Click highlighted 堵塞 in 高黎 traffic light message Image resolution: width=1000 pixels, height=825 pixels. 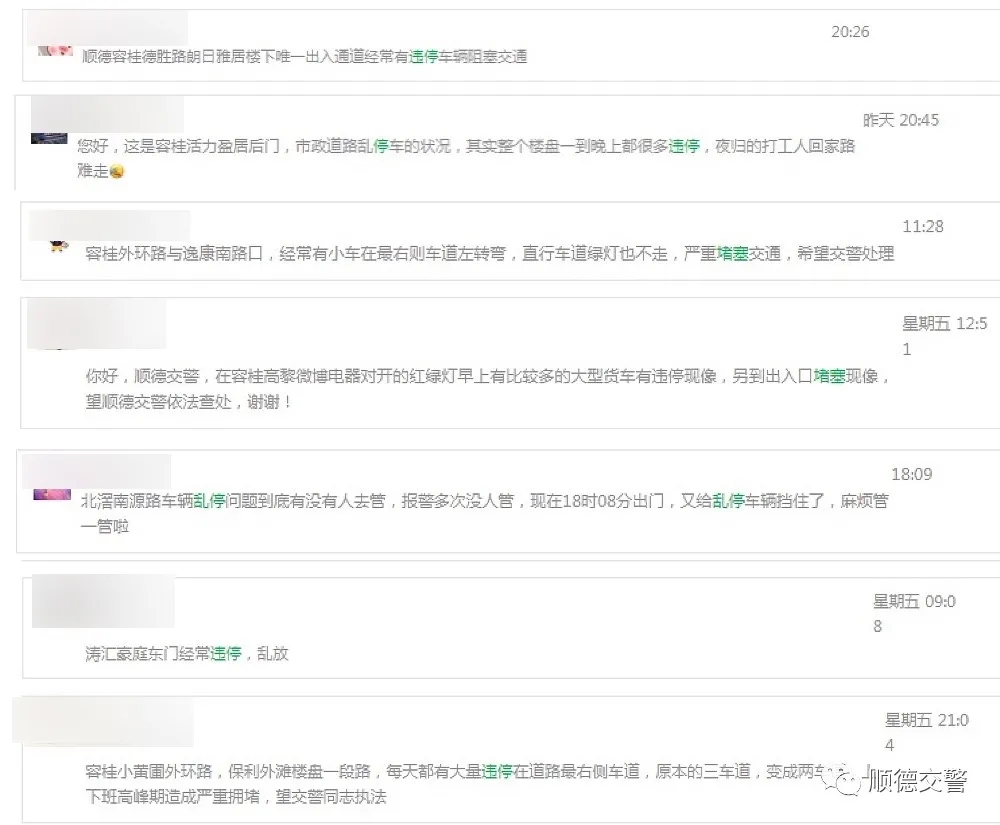click(829, 377)
